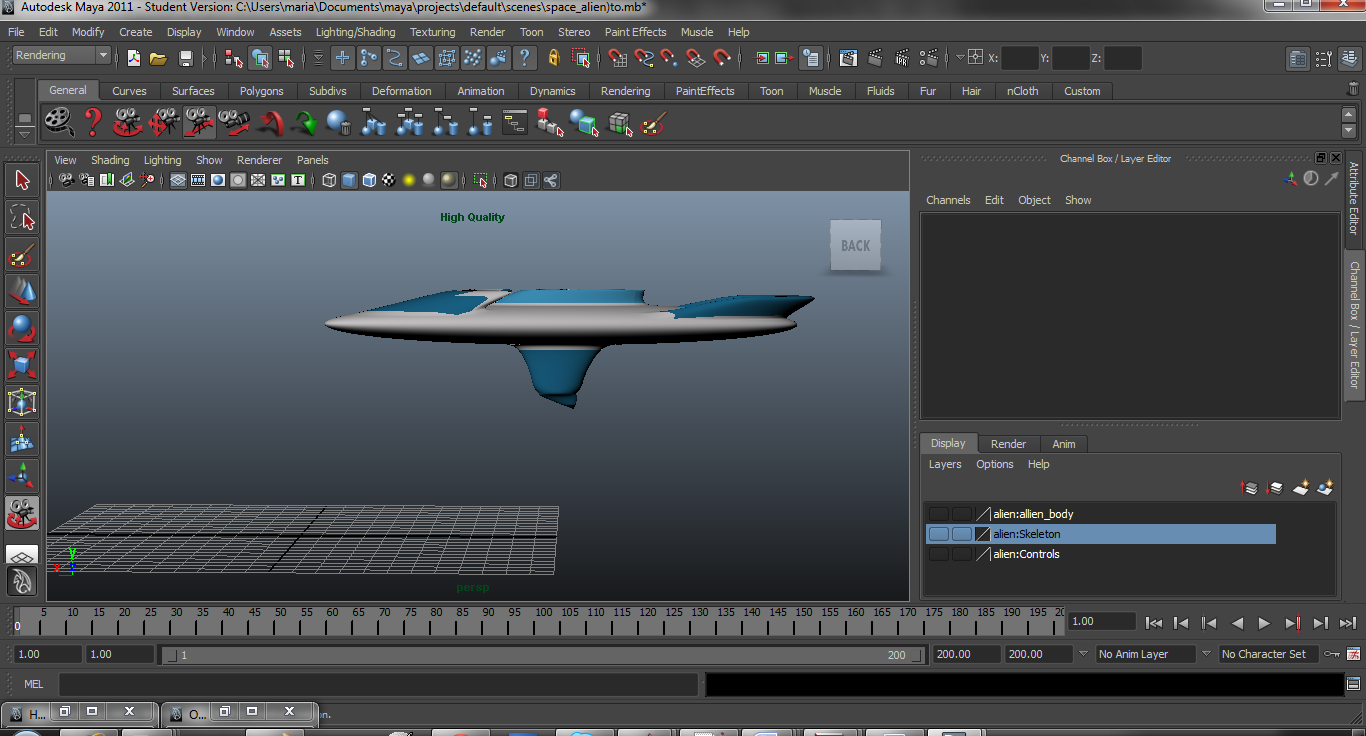Move selected layer up in list
This screenshot has width=1366, height=736.
point(1249,488)
